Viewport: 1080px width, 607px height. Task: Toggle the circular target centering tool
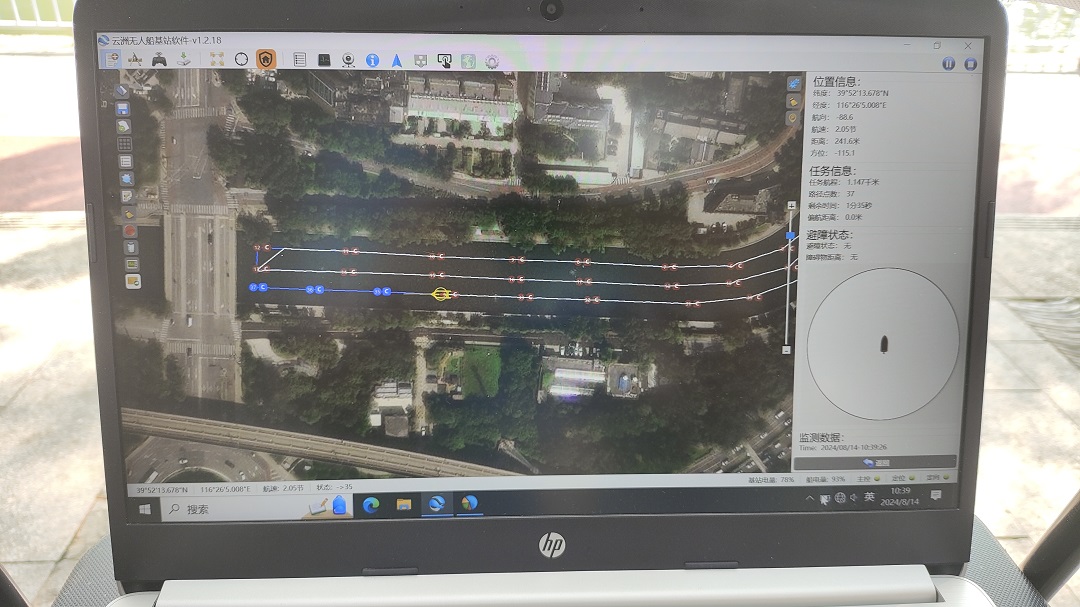click(x=241, y=60)
